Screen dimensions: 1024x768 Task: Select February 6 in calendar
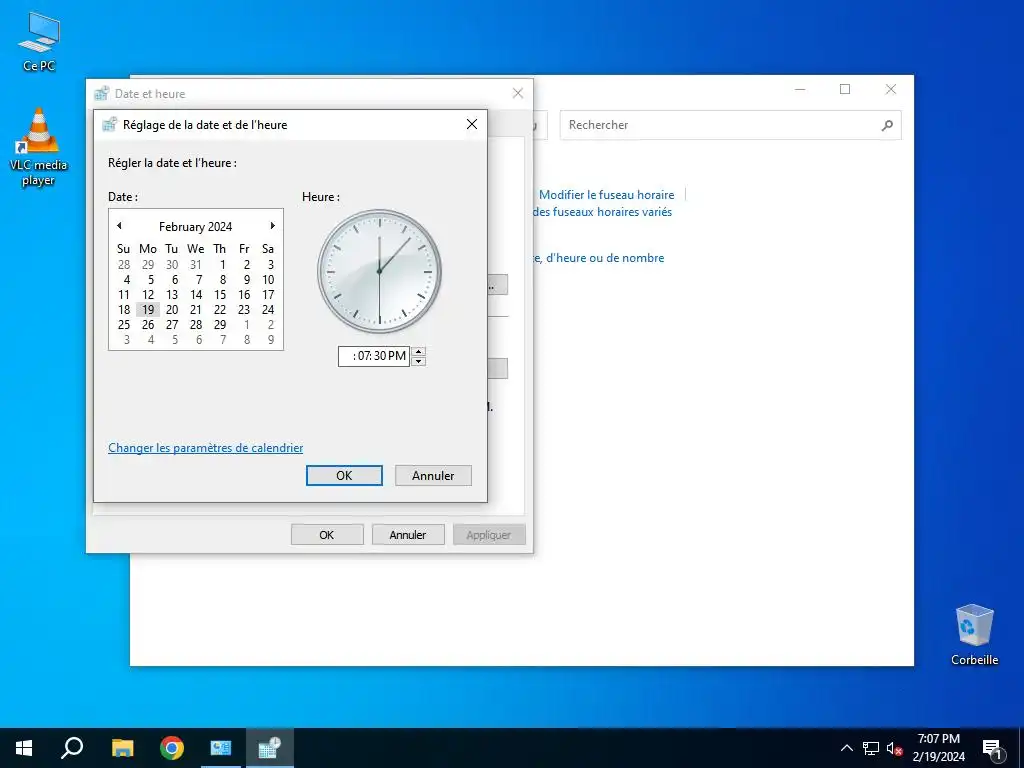tap(174, 280)
